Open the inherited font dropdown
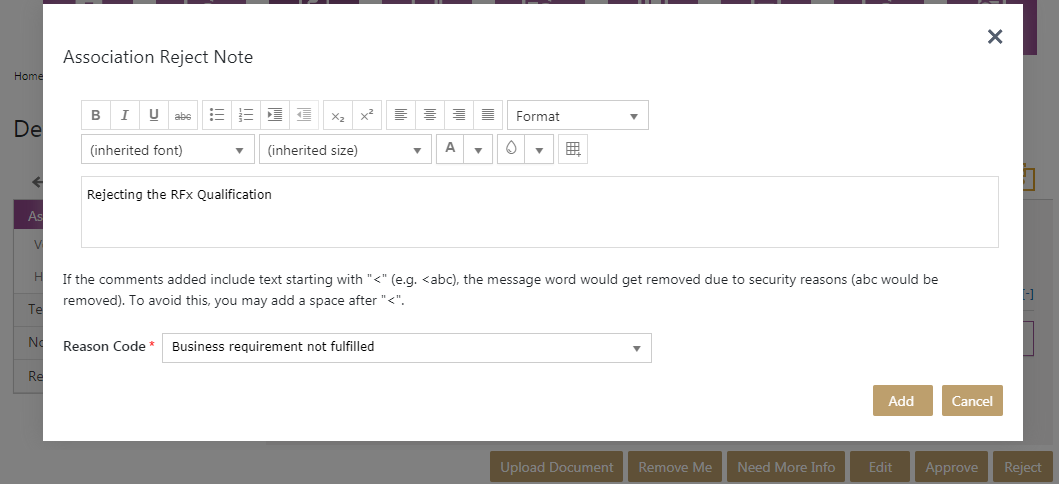This screenshot has height=484, width=1059. [167, 150]
